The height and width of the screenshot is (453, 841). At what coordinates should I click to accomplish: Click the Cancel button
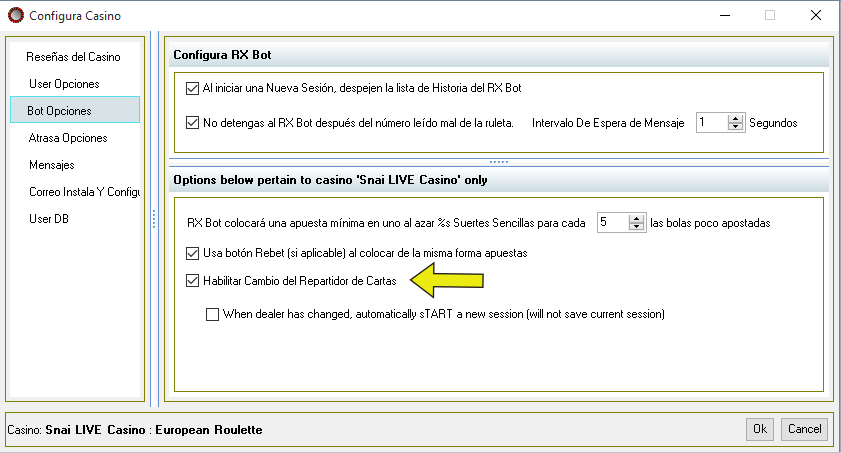click(804, 429)
